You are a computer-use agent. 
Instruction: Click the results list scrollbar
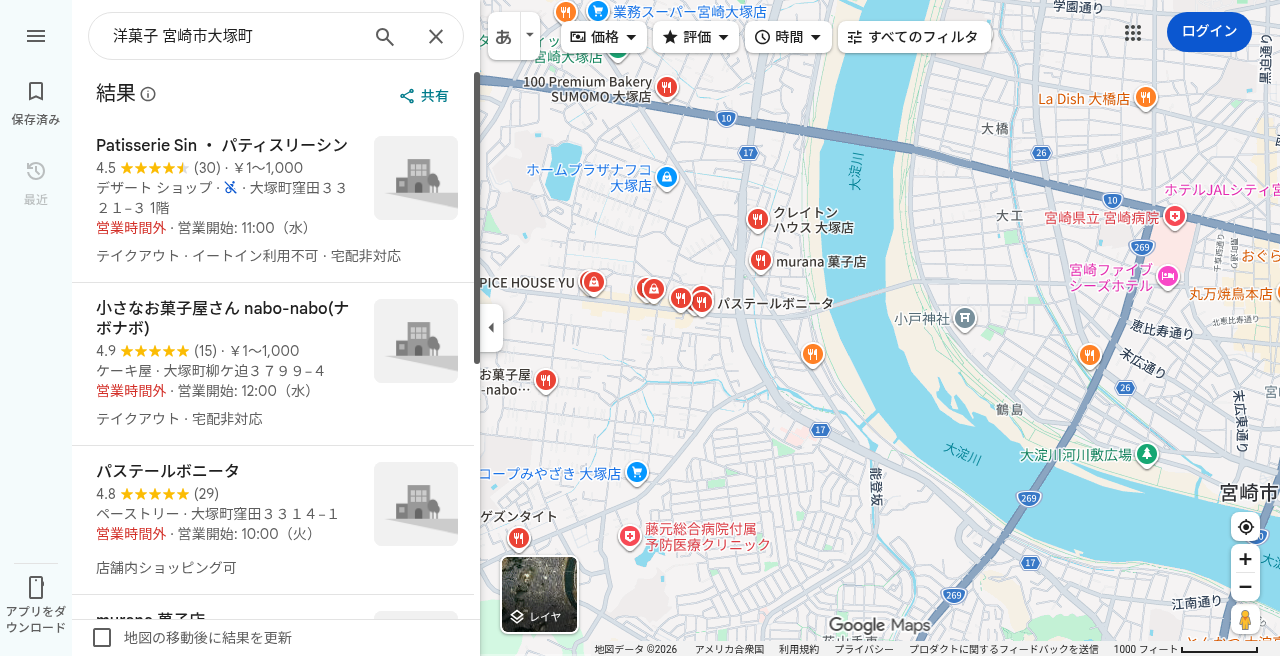coord(477,218)
